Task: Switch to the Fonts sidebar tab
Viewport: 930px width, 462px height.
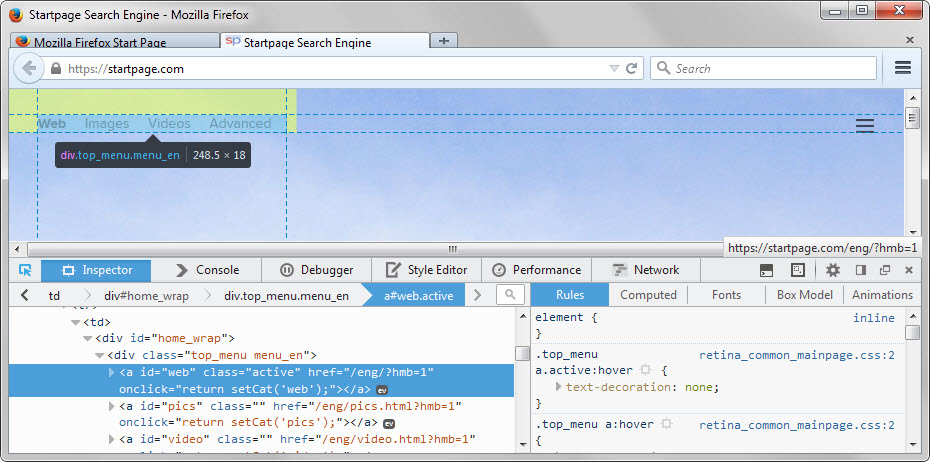Action: [727, 295]
